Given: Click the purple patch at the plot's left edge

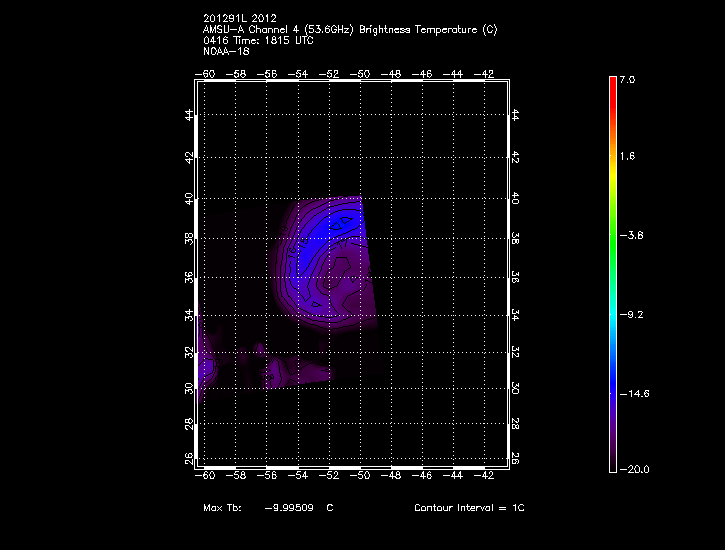Looking at the screenshot, I should (207, 370).
